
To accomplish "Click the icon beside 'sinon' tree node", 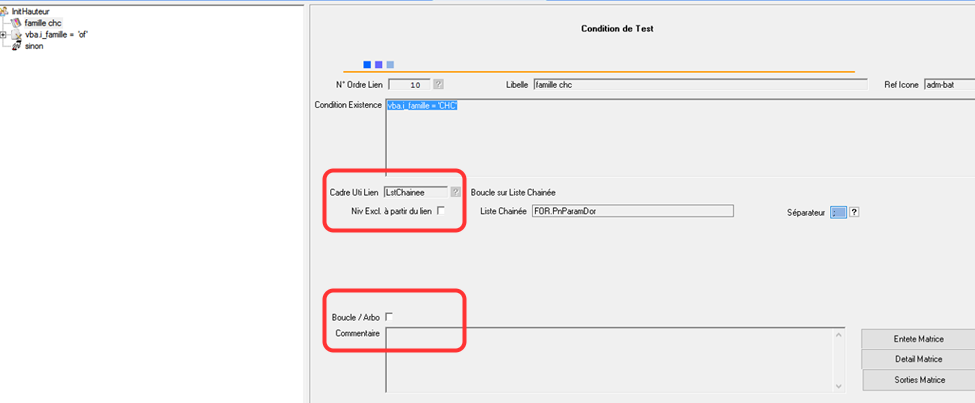I will click(x=17, y=46).
